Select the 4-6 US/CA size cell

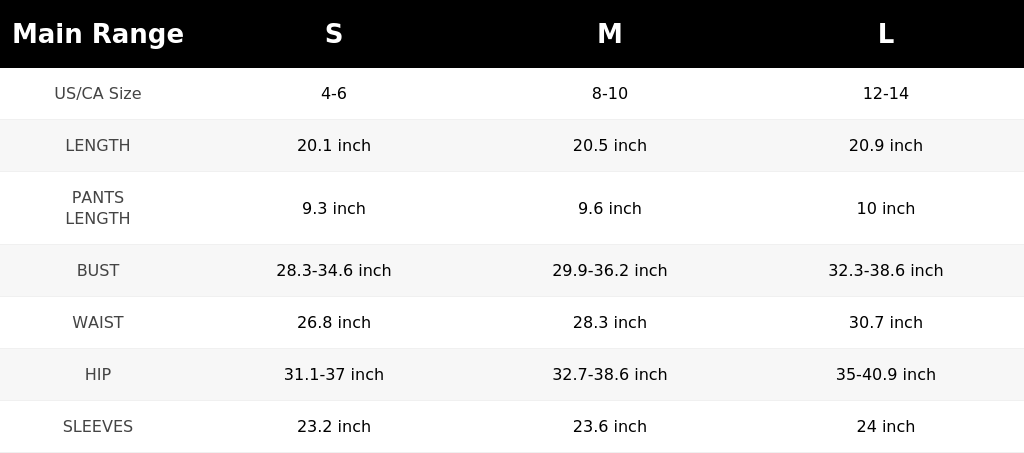coord(334,93)
